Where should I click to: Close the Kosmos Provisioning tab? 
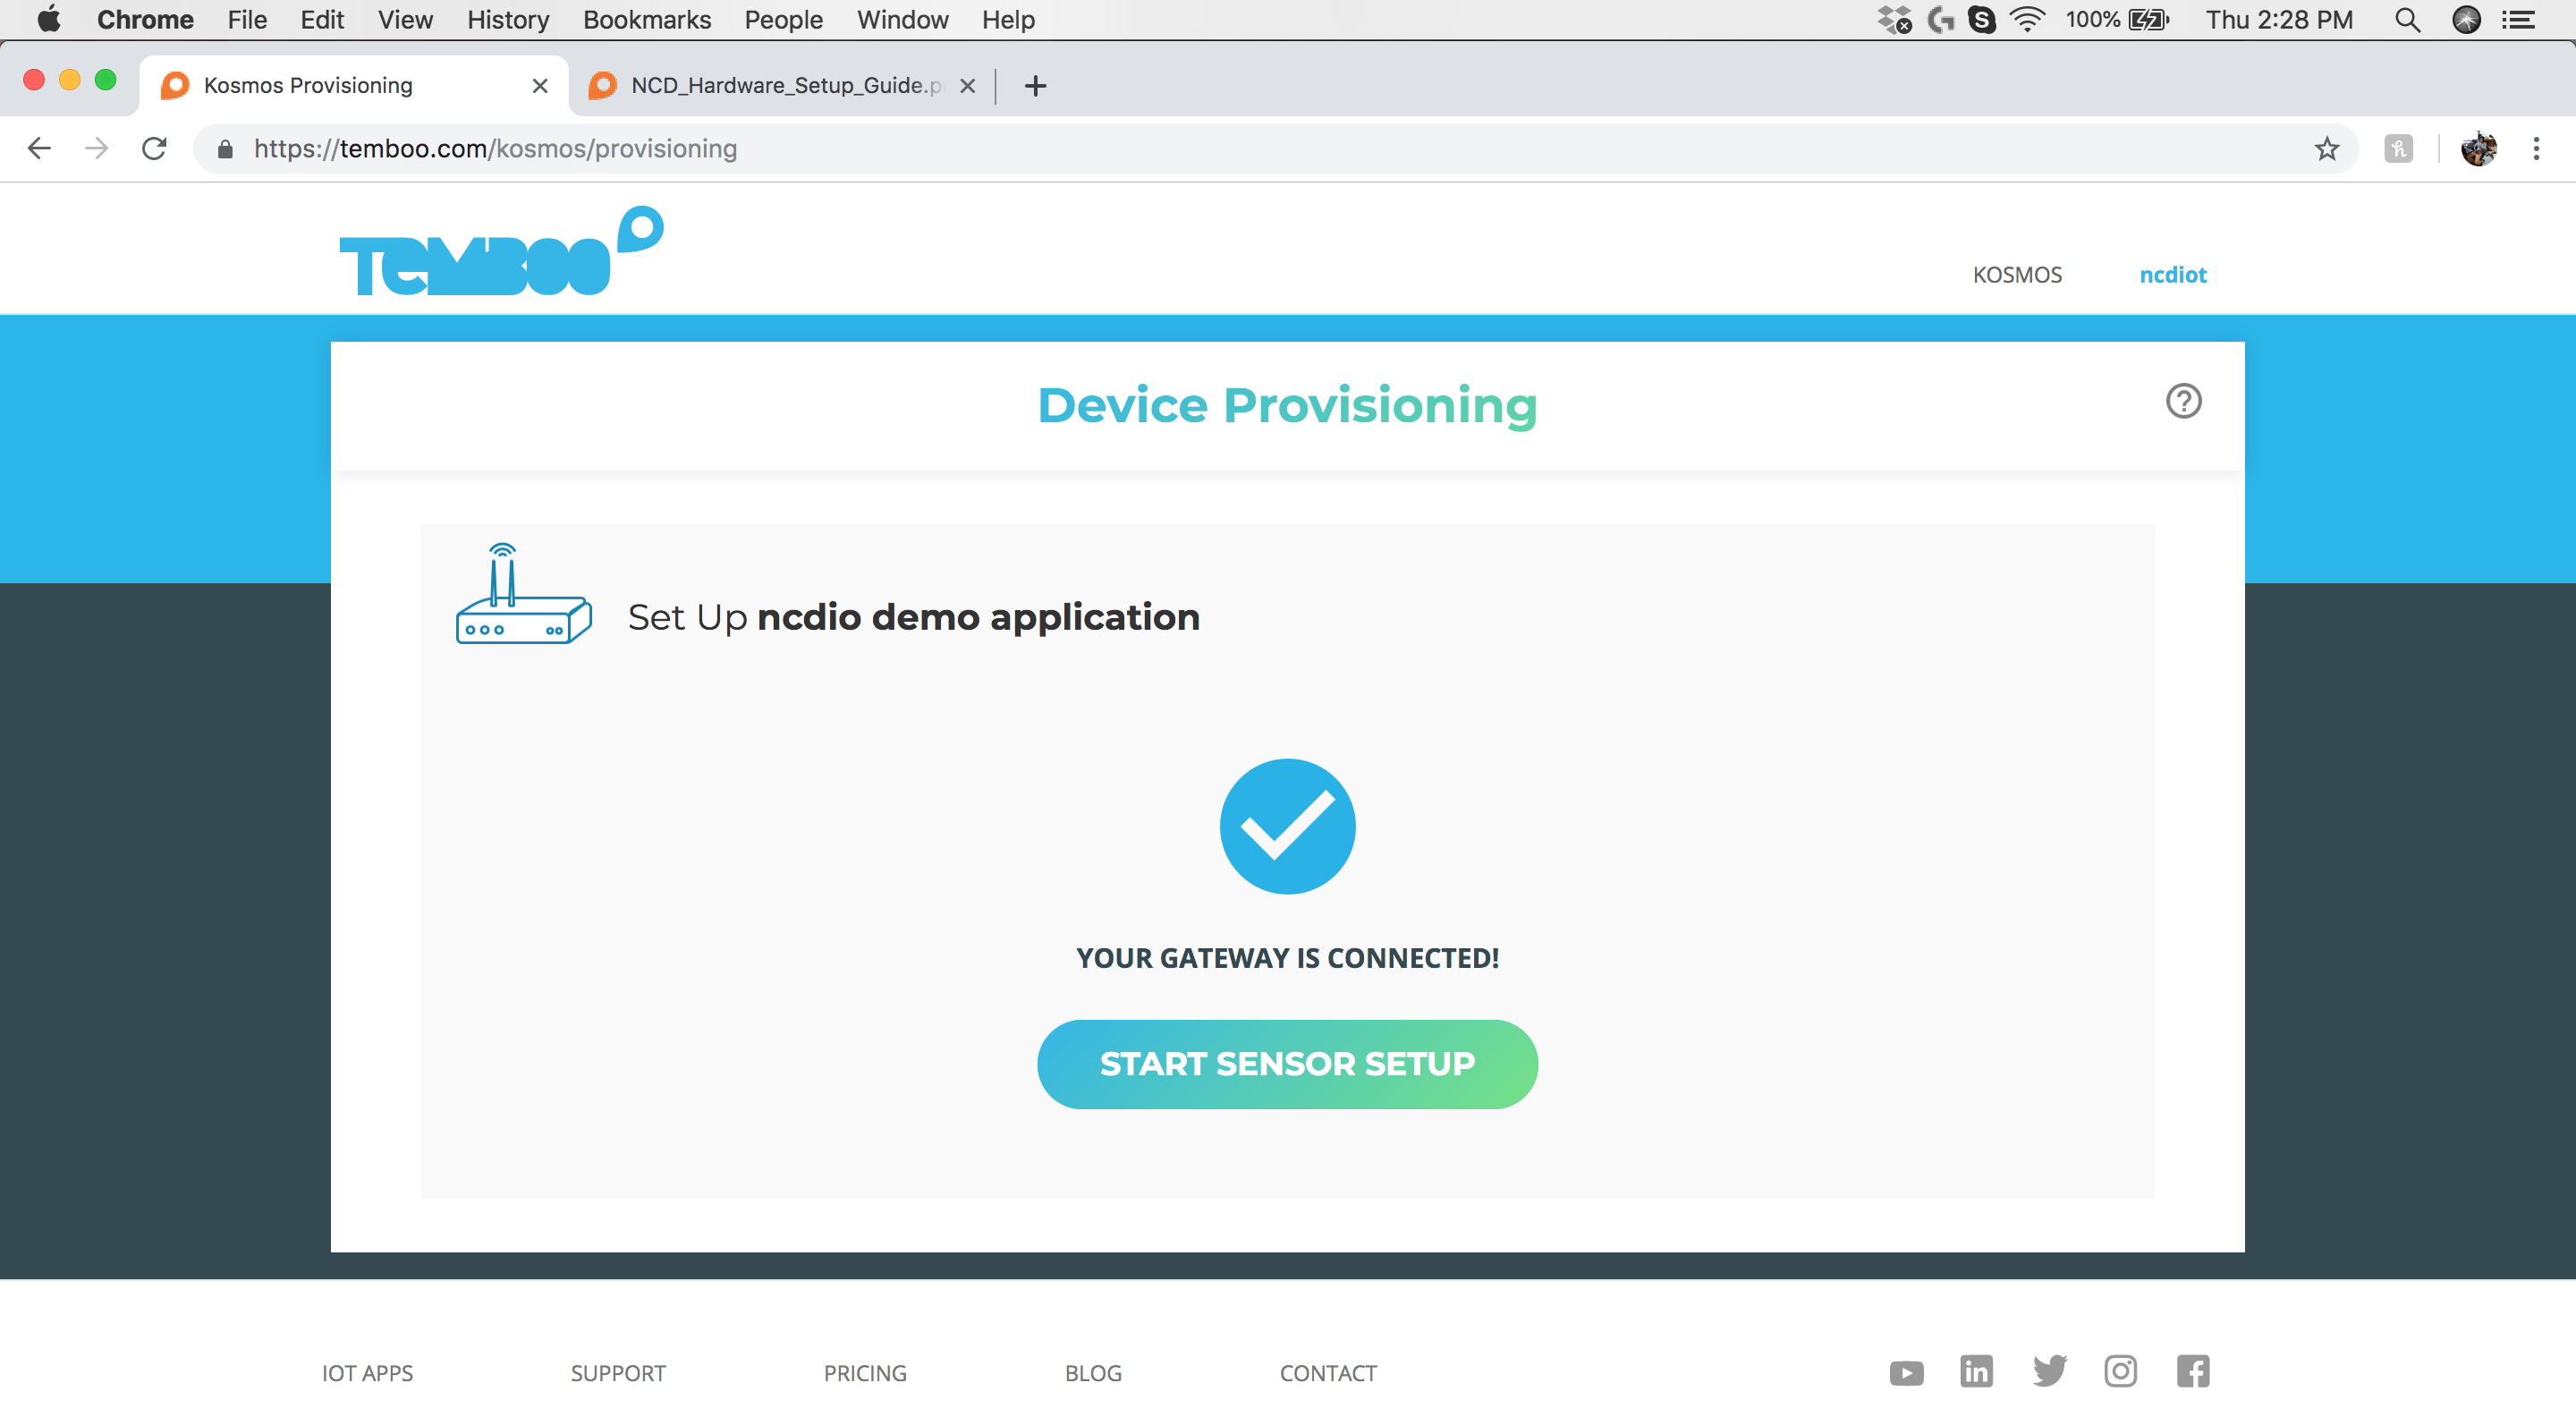point(540,86)
